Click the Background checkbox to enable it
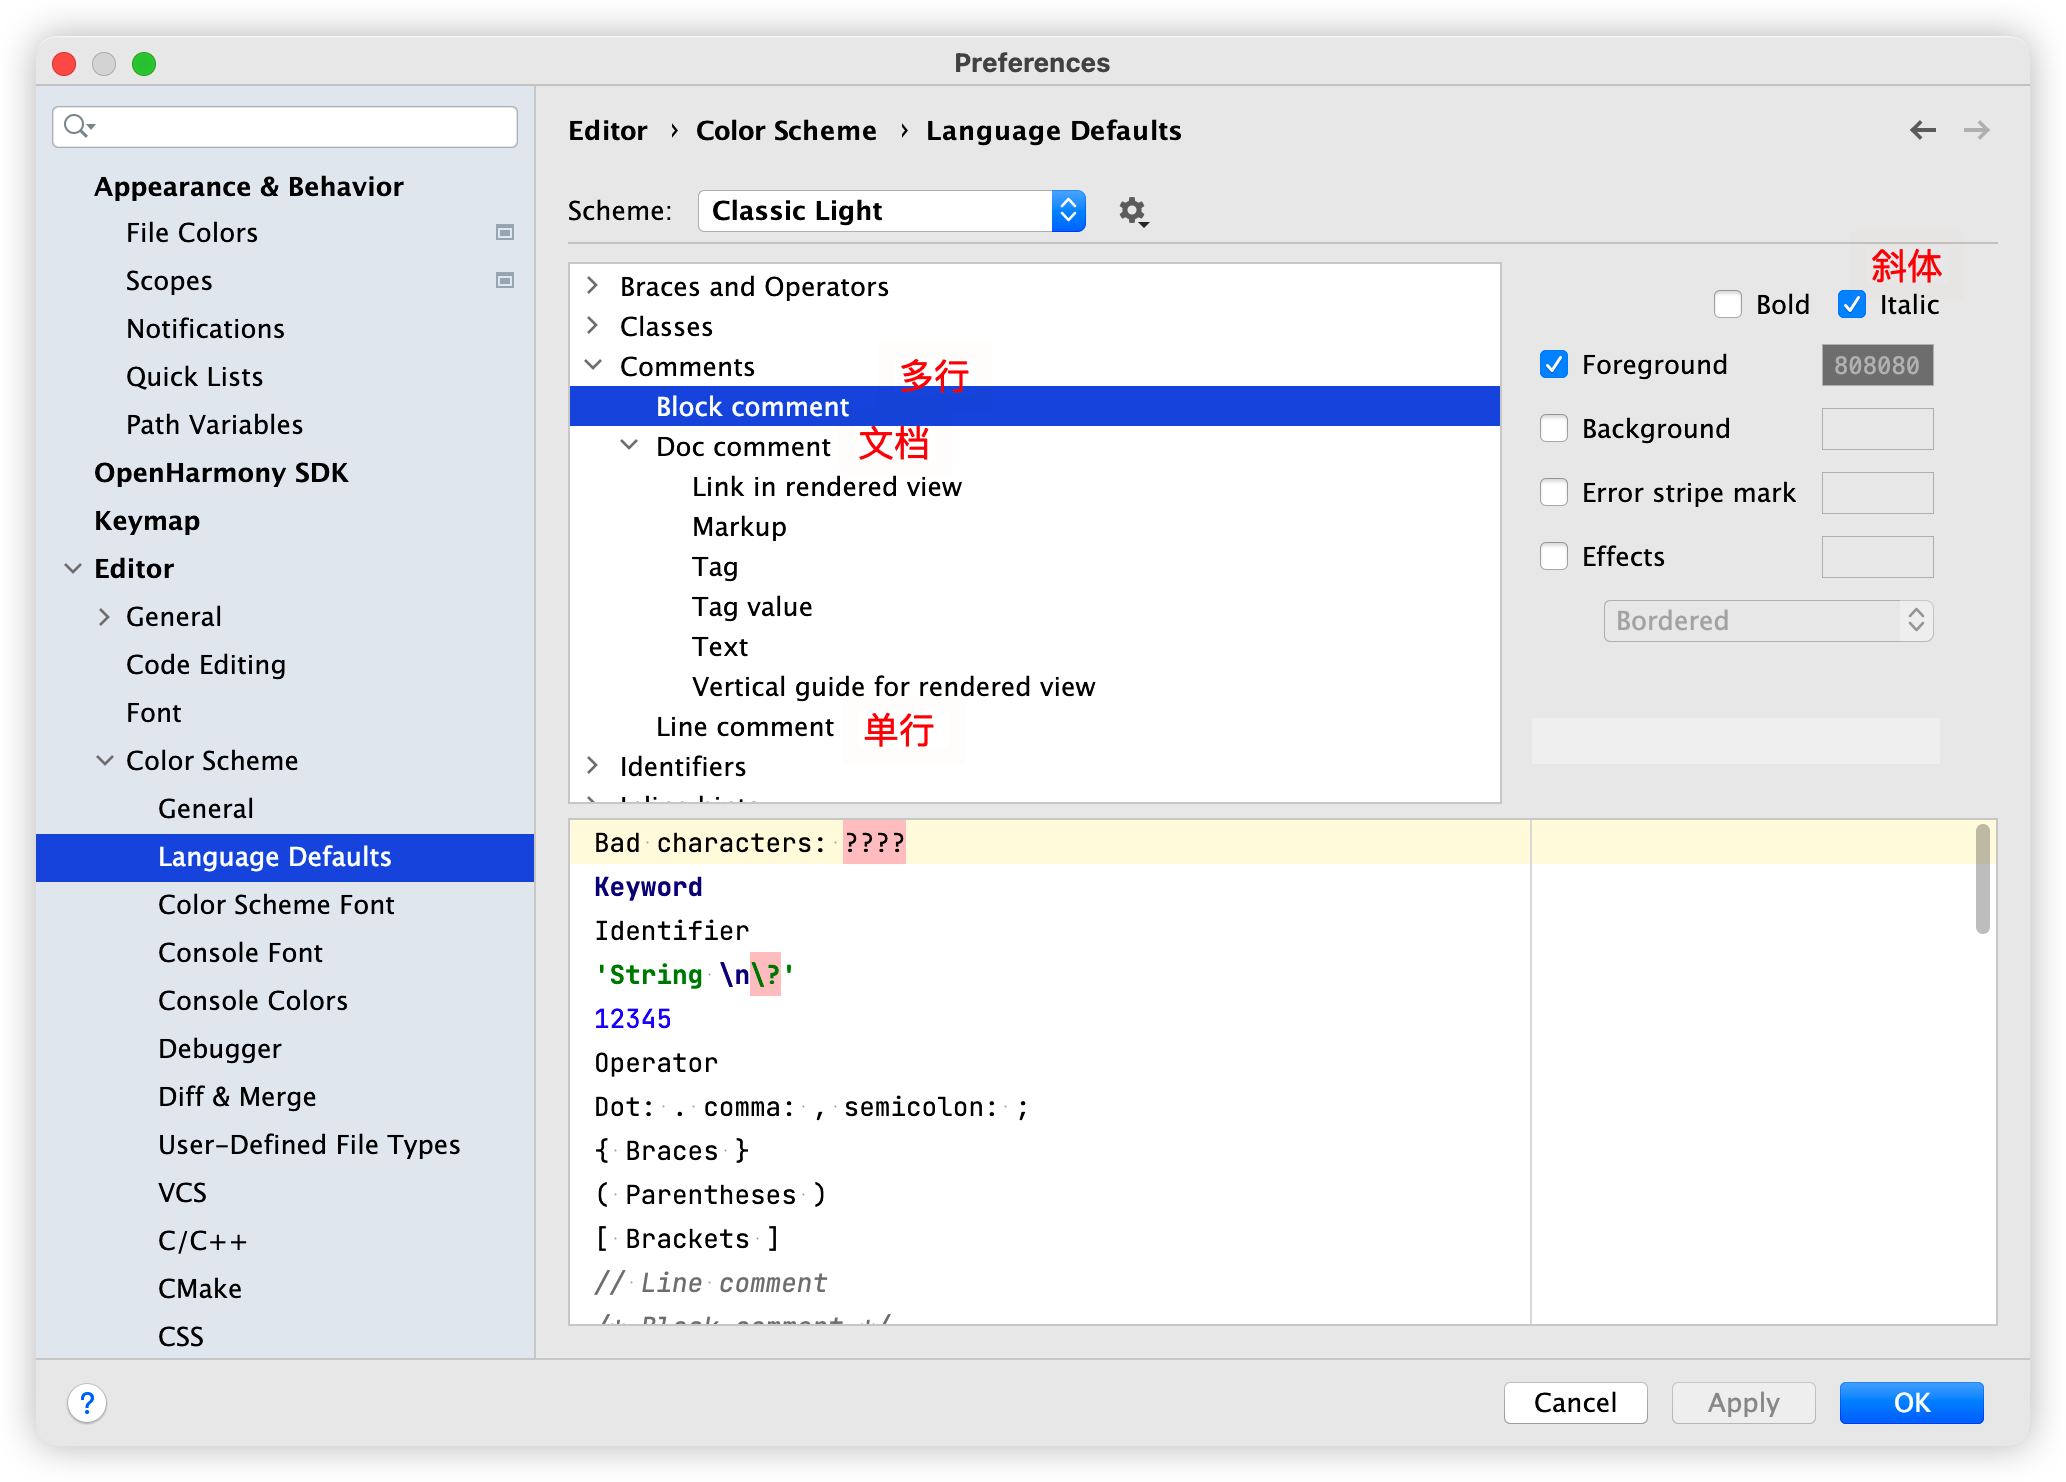2066x1482 pixels. pos(1556,428)
